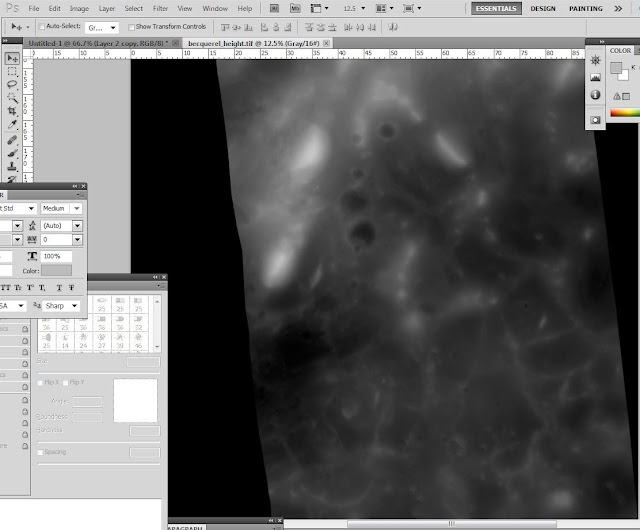Viewport: 640px width, 530px height.
Task: Switch to DESIGN workspace
Action: pos(543,8)
